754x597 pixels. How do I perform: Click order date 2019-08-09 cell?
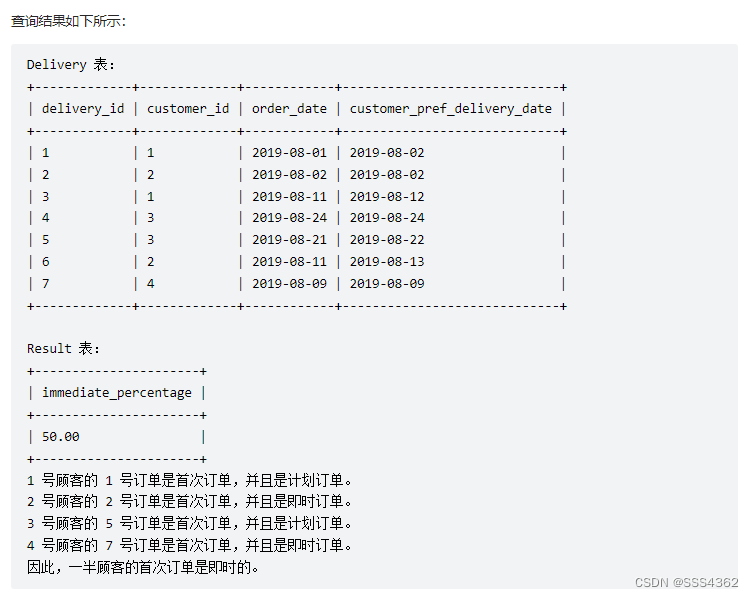[x=289, y=284]
